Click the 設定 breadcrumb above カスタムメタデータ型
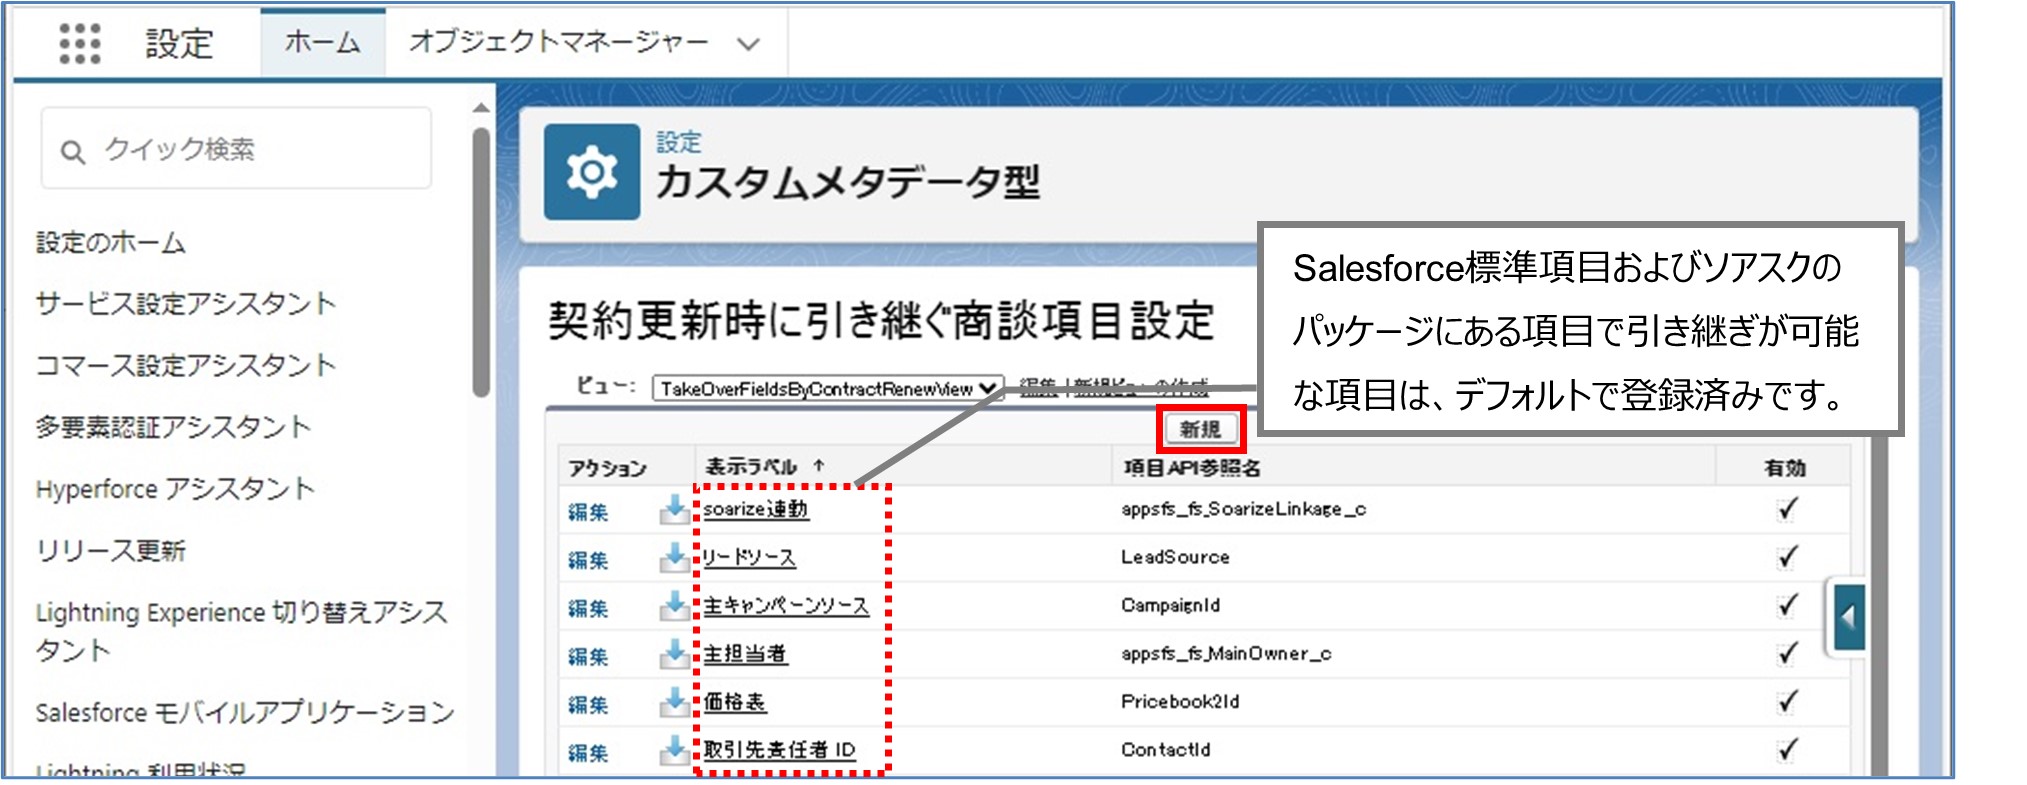2027x785 pixels. (679, 142)
